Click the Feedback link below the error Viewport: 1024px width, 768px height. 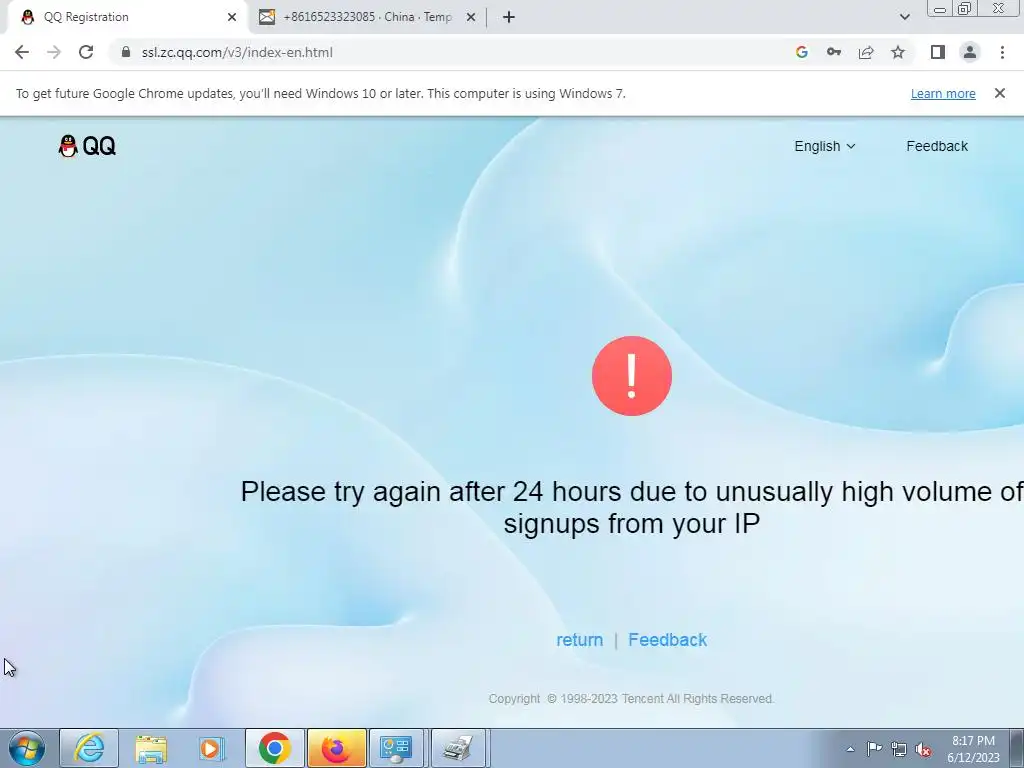667,640
